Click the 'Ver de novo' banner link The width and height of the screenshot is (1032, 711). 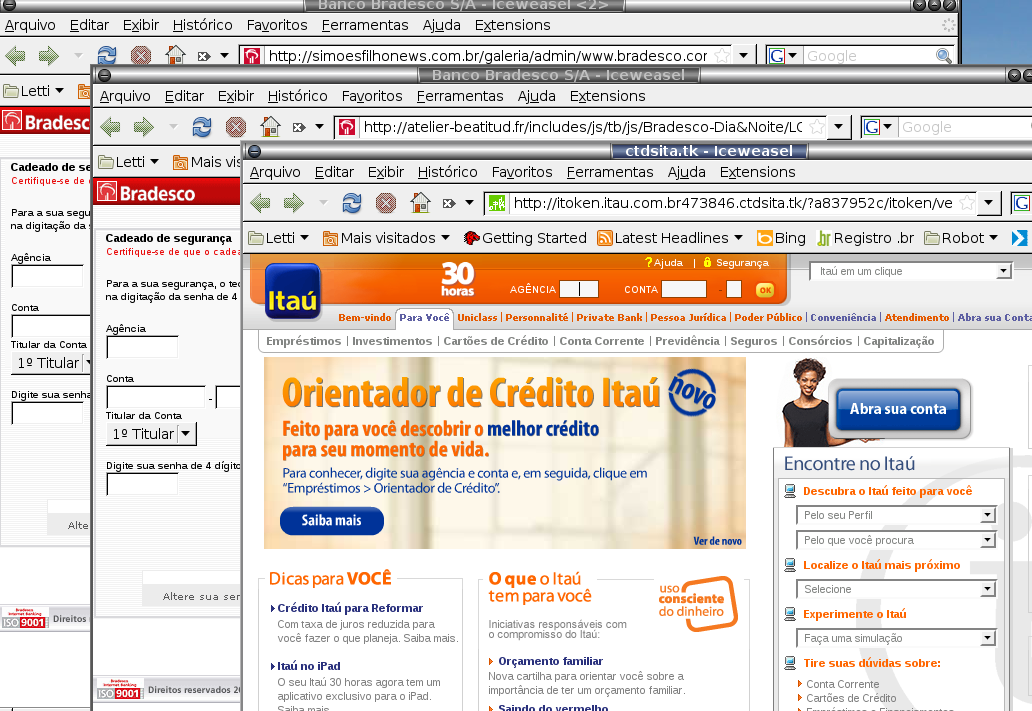pos(717,541)
